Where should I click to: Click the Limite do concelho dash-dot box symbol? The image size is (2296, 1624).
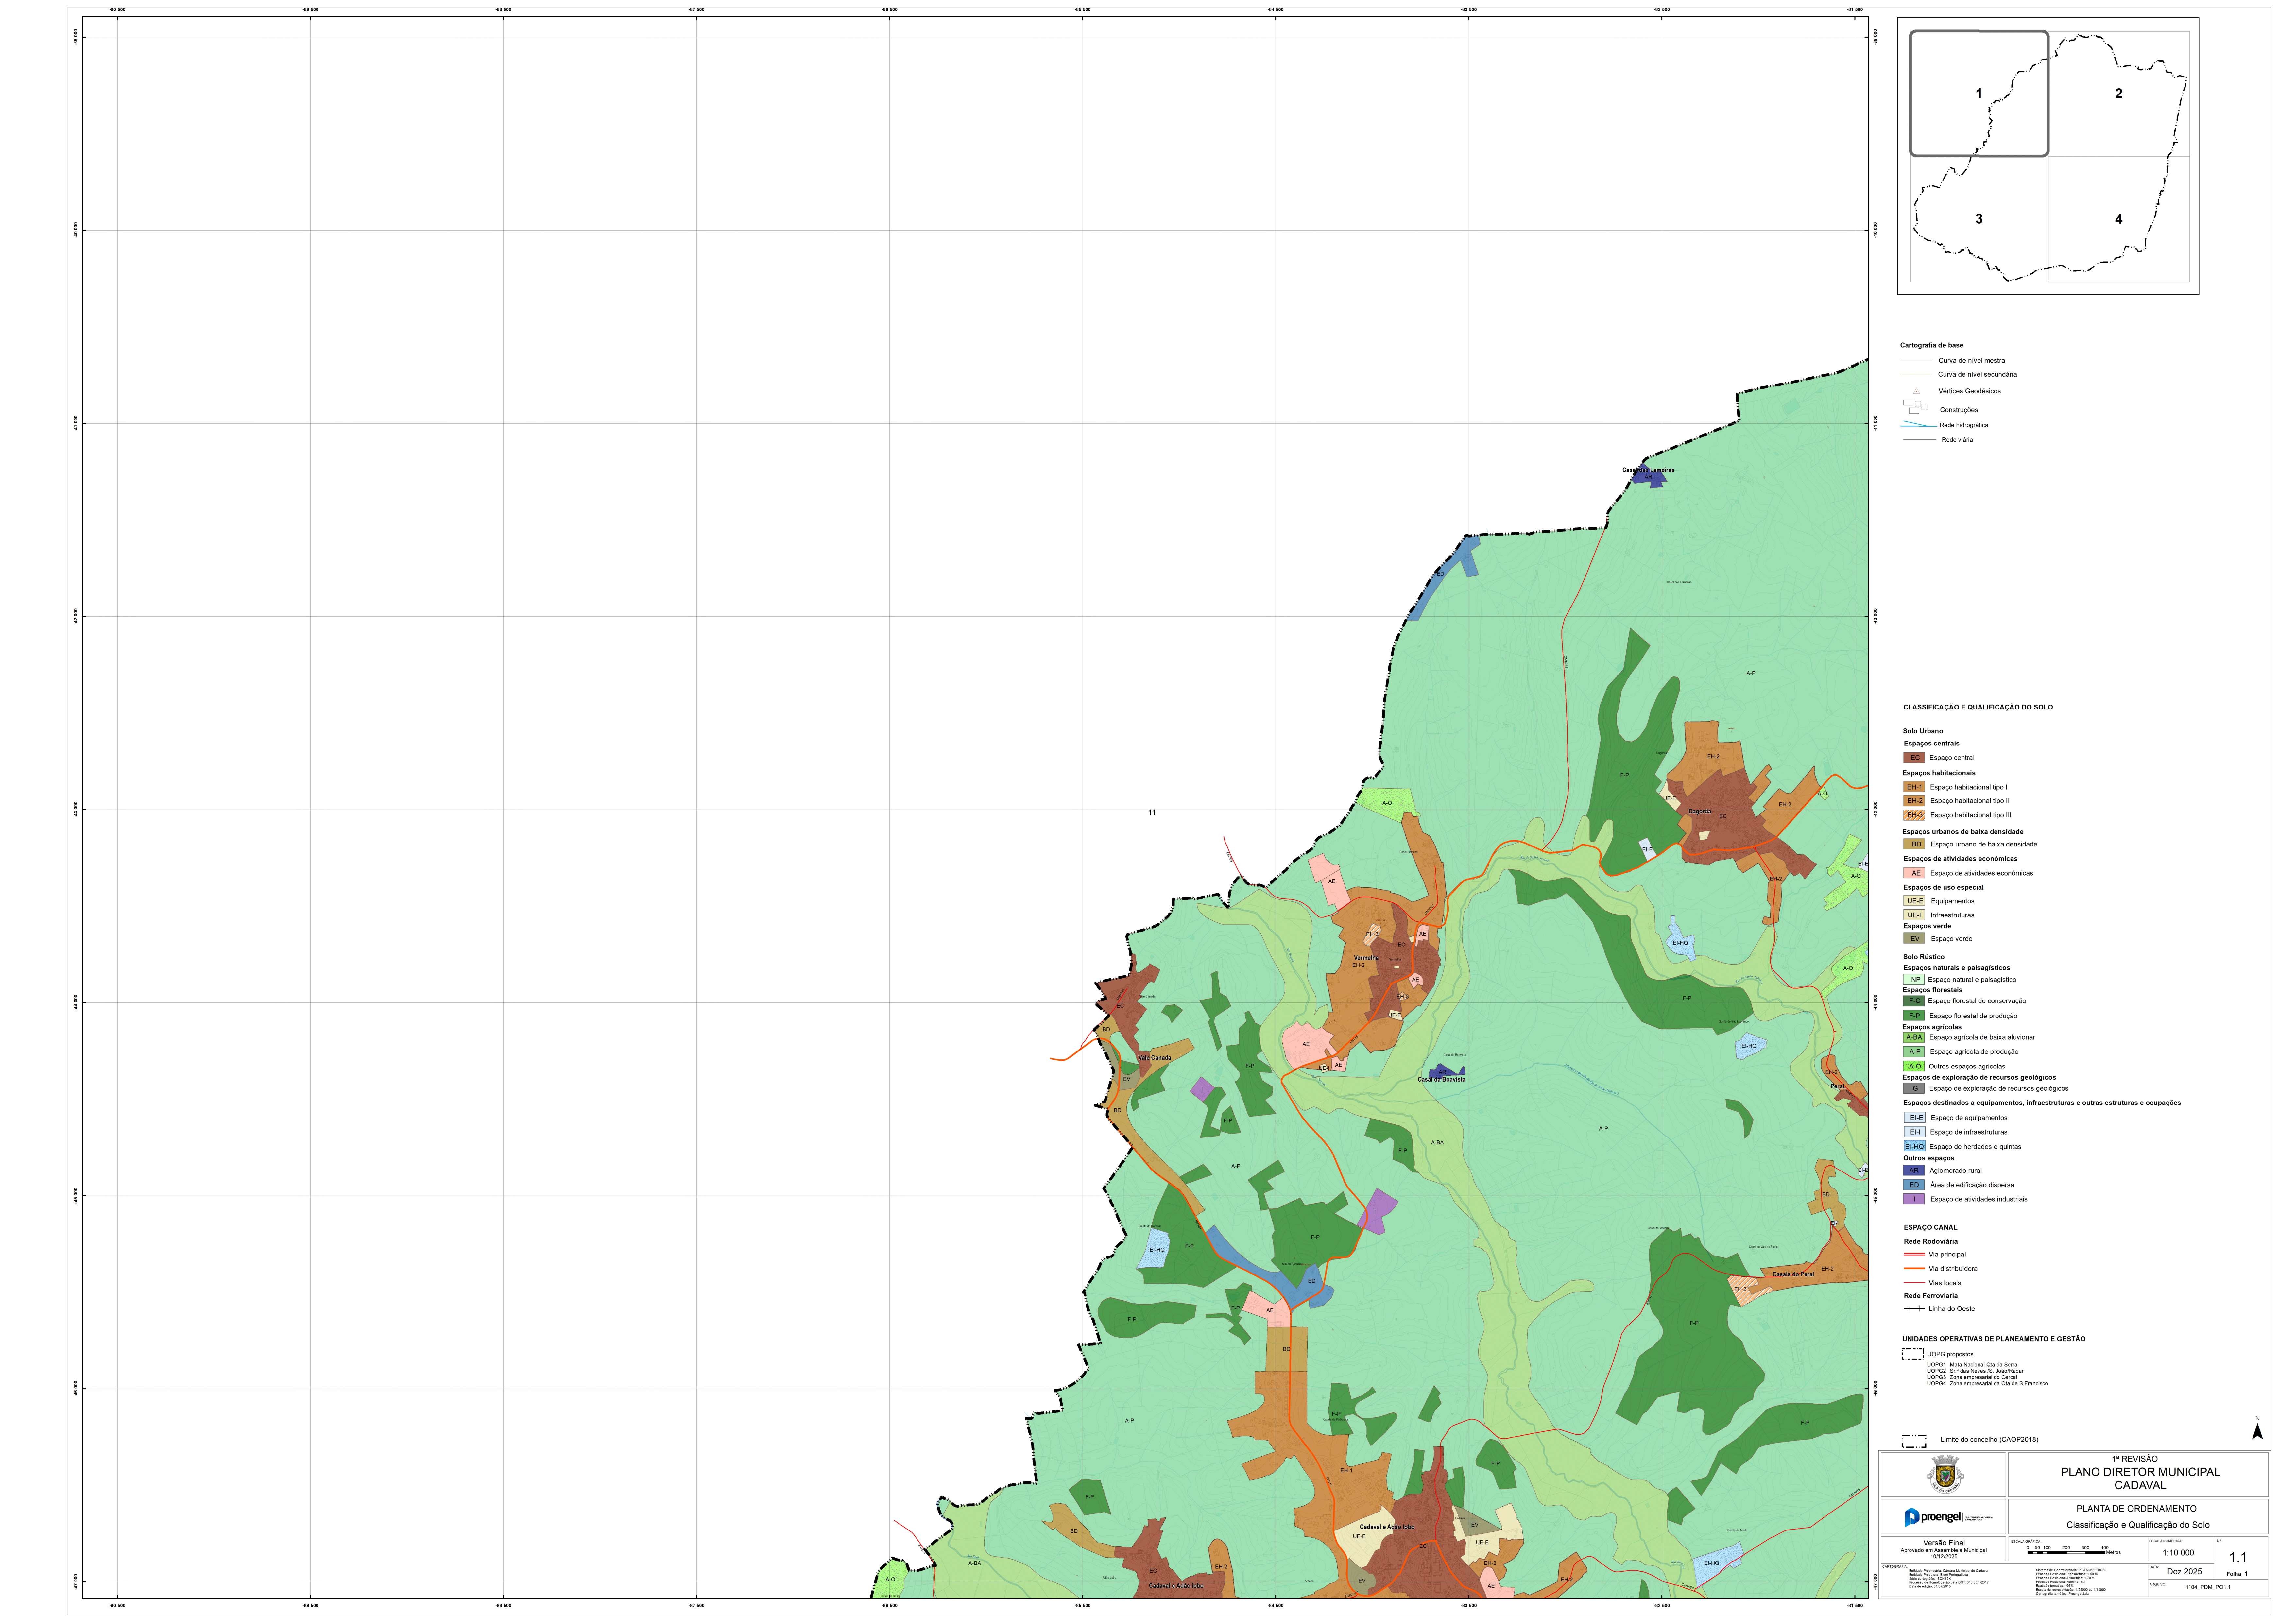[x=1914, y=1441]
